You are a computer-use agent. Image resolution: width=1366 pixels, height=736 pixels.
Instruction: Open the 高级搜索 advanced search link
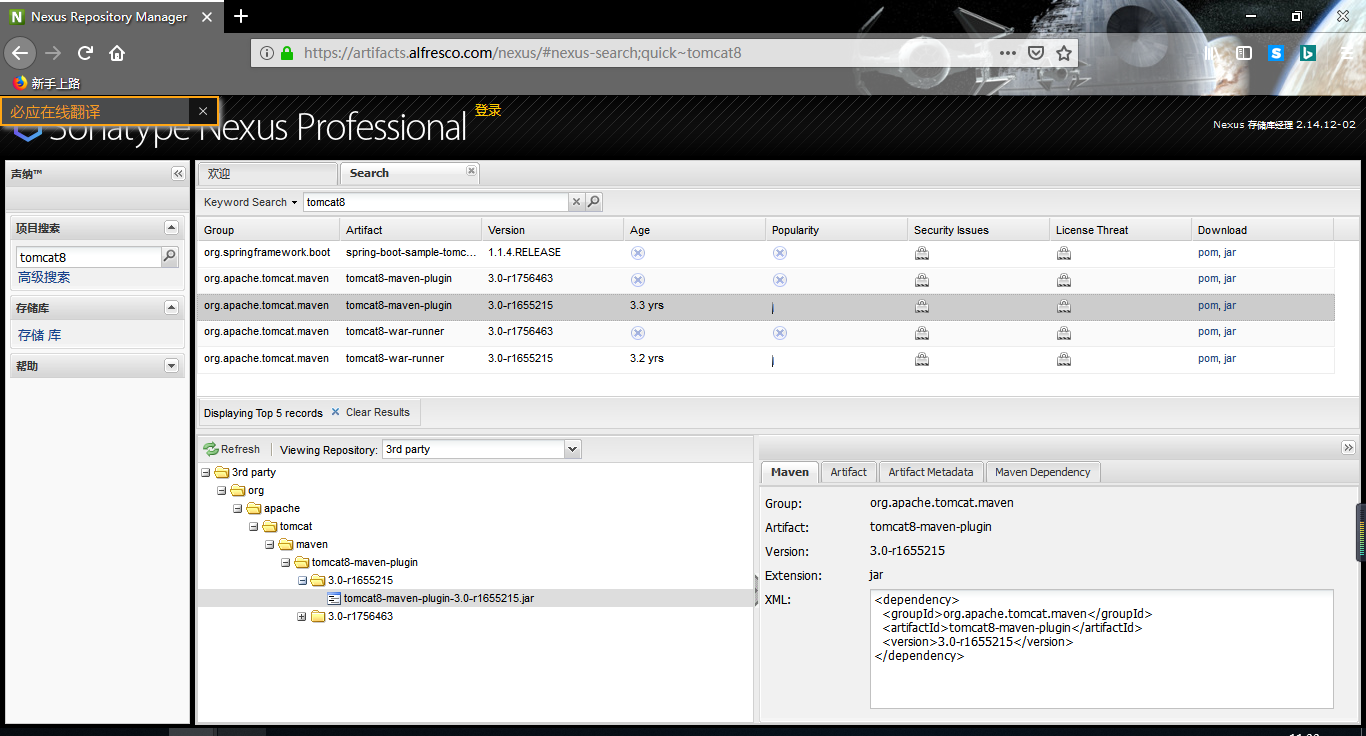click(44, 278)
